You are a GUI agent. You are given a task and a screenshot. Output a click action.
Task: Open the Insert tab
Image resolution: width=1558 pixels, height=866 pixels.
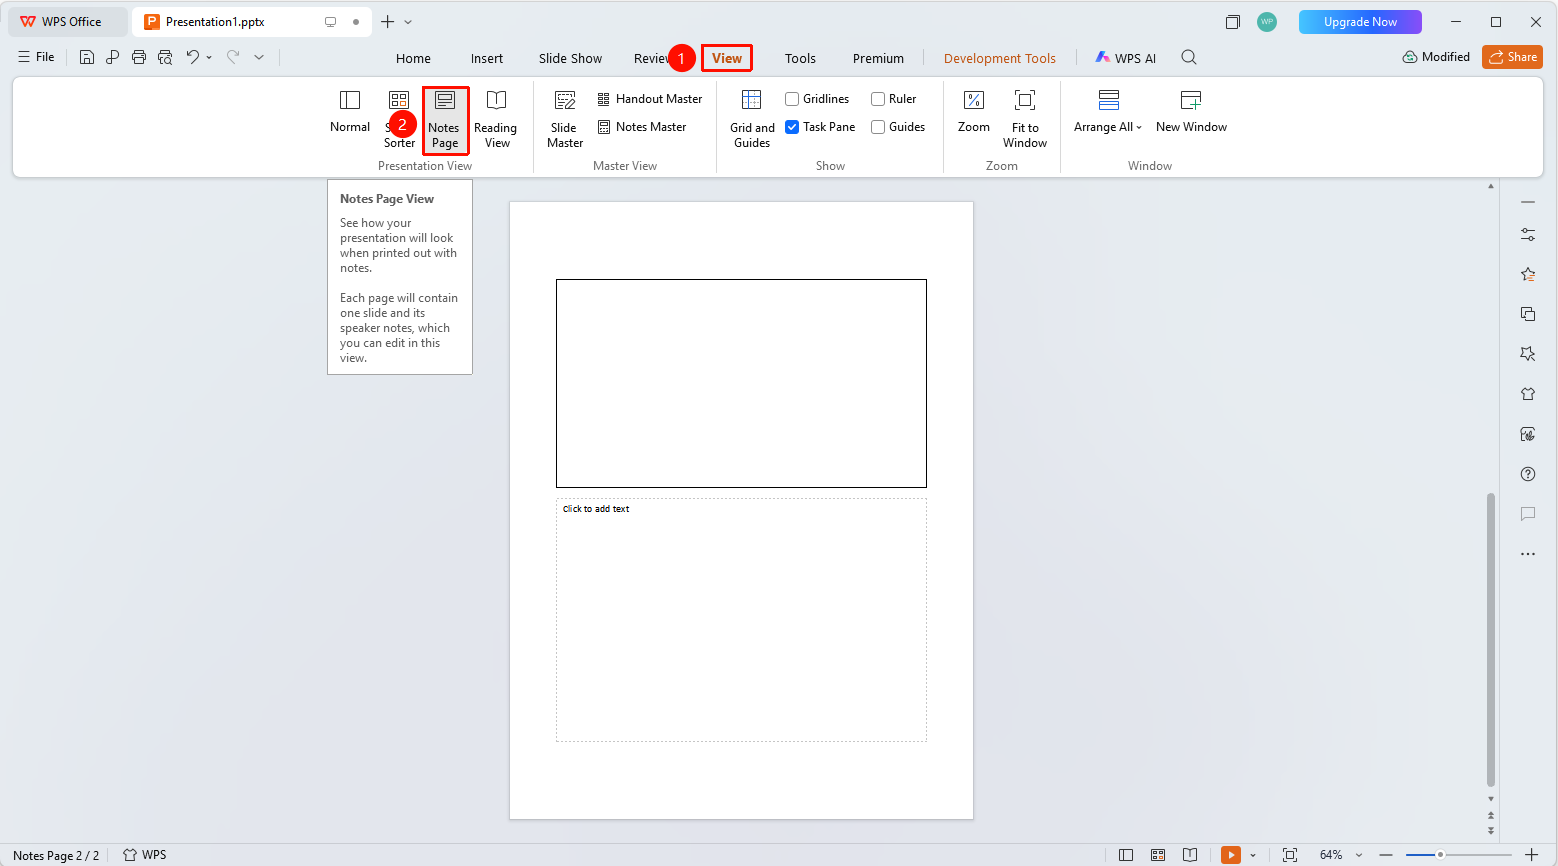pyautogui.click(x=487, y=58)
